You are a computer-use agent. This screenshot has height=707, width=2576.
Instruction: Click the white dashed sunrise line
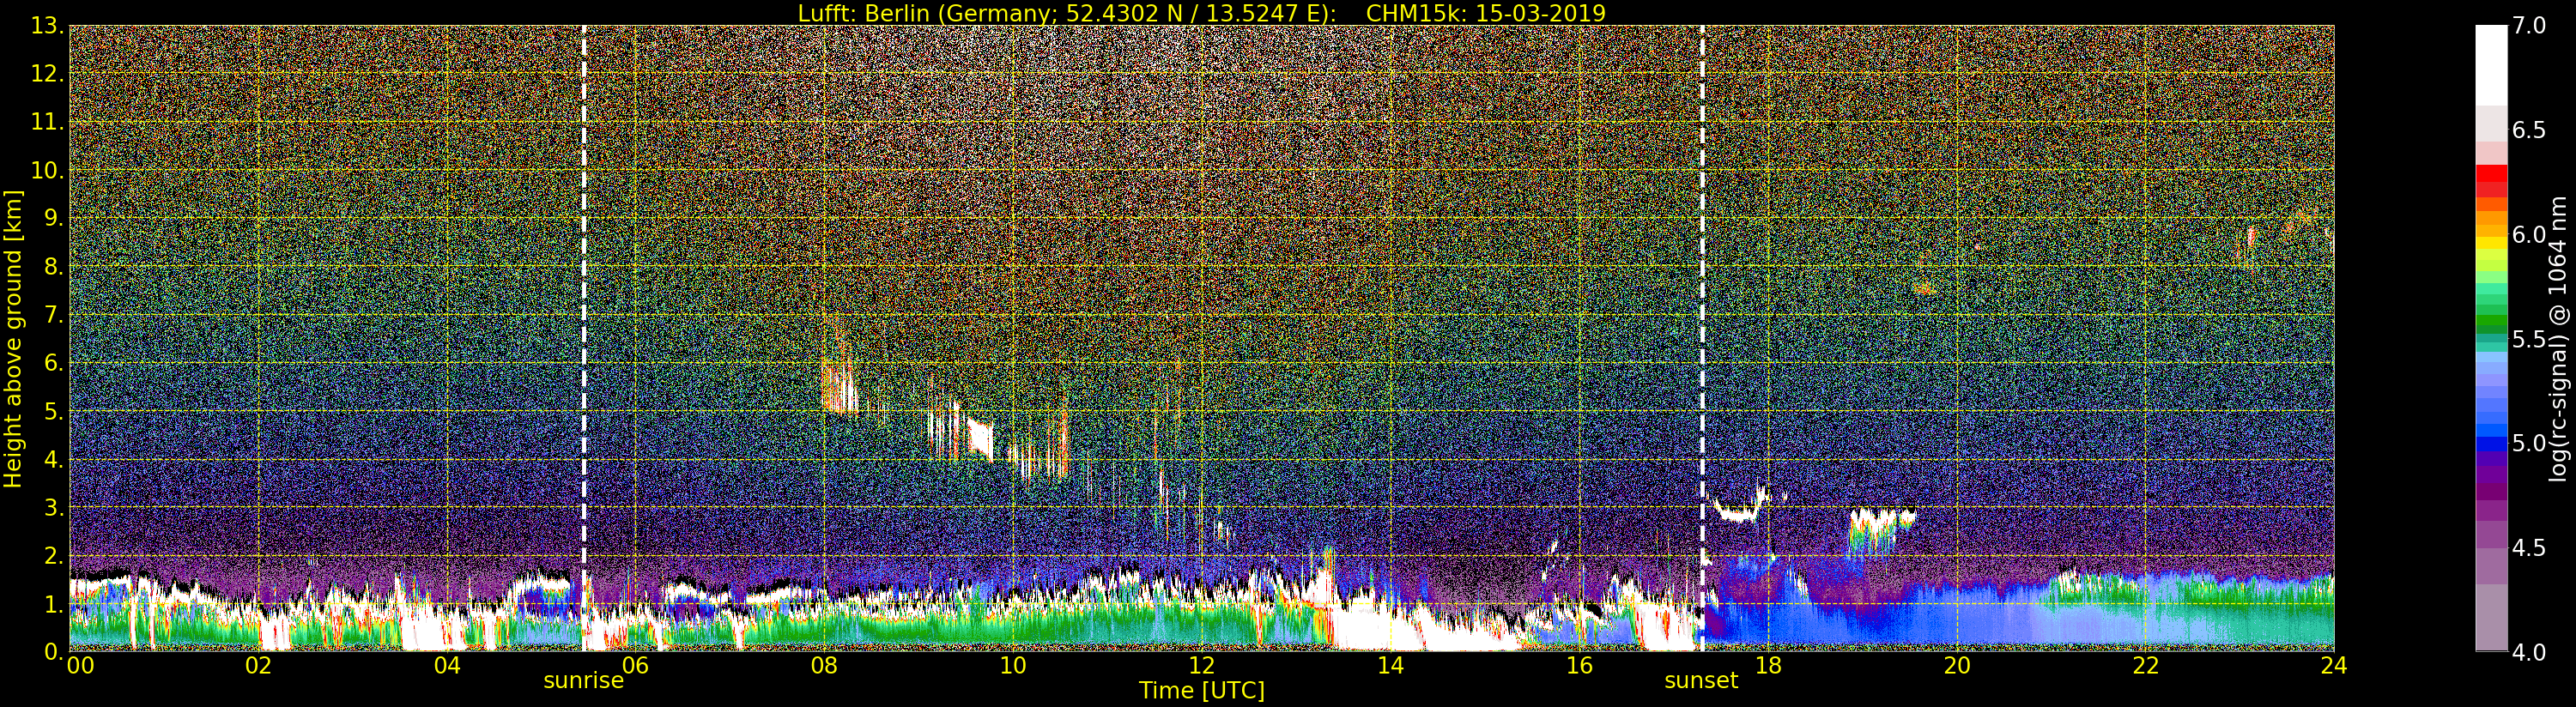click(584, 300)
